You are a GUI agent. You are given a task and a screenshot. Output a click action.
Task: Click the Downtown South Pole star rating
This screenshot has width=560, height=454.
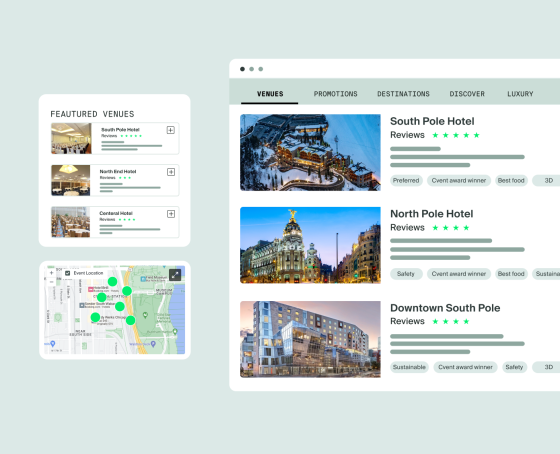click(451, 321)
